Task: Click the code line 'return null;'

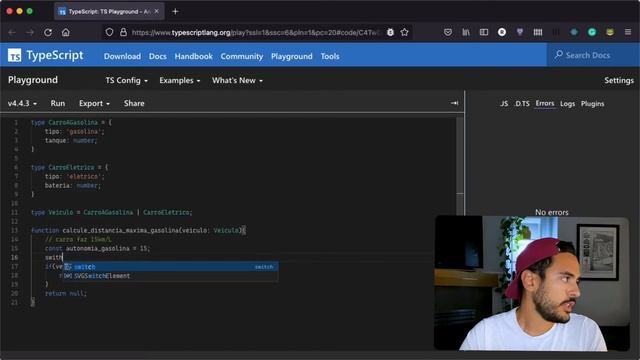Action: coord(66,293)
